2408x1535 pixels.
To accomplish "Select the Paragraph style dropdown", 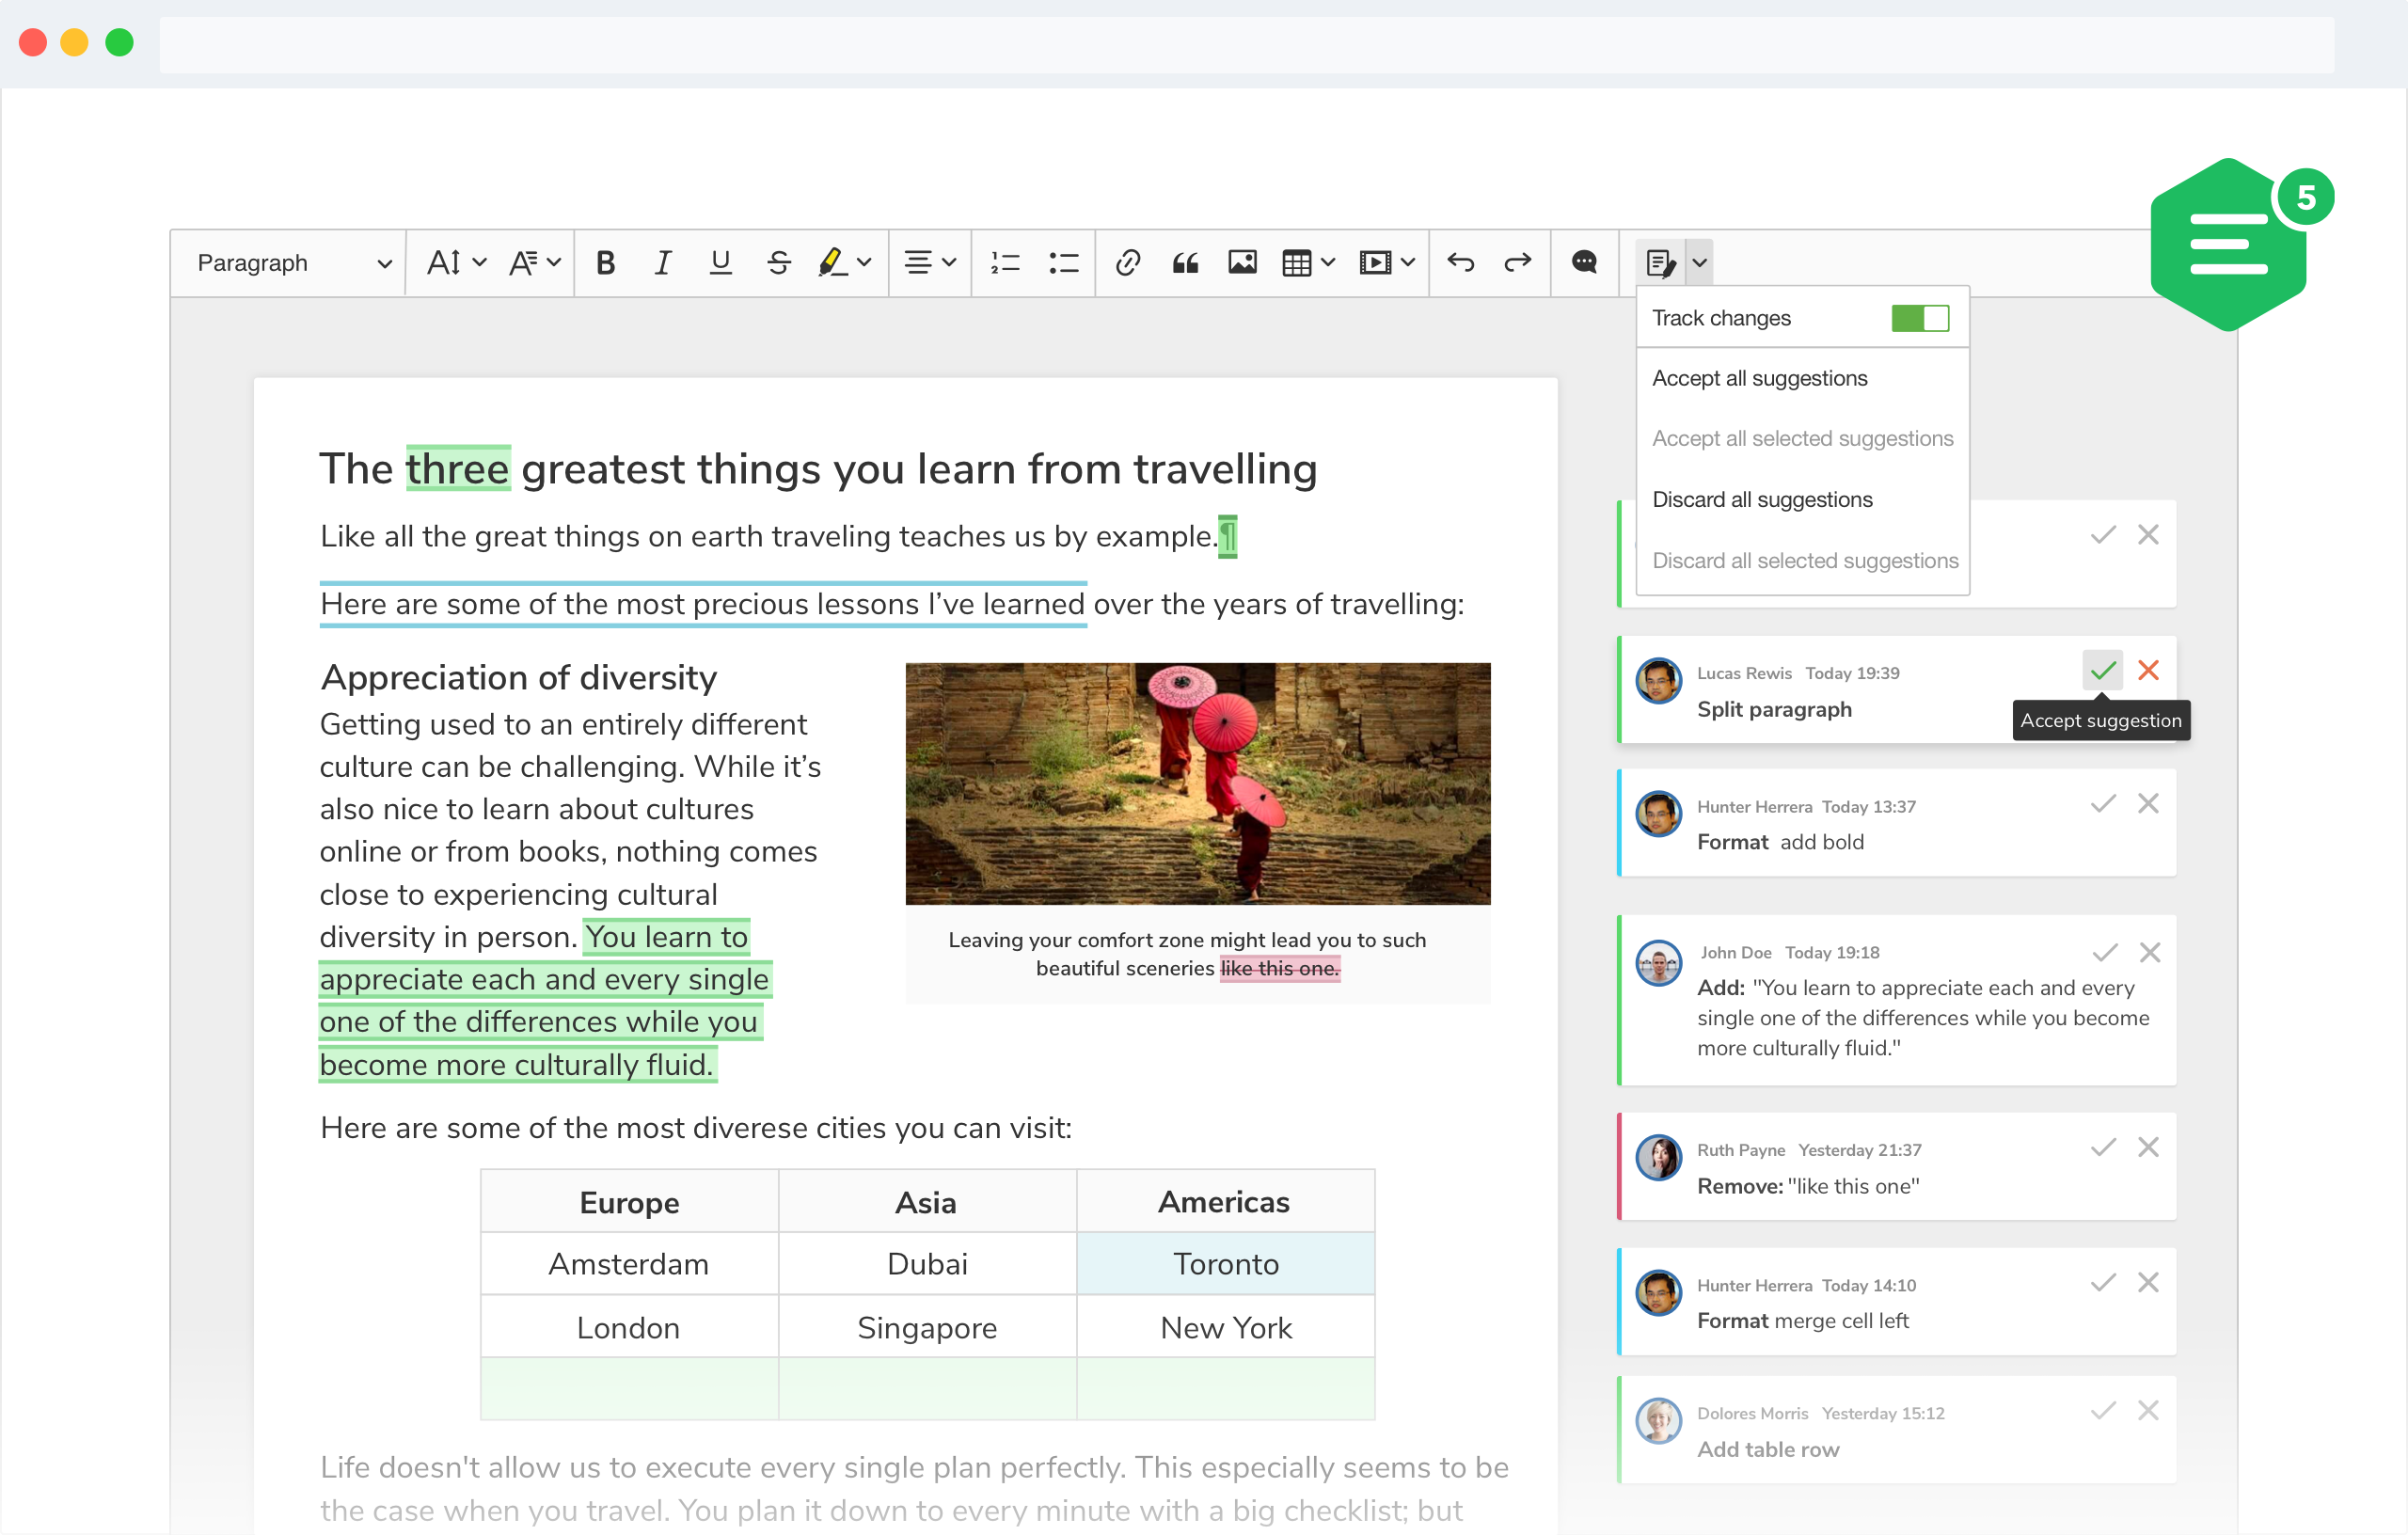I will pos(290,260).
